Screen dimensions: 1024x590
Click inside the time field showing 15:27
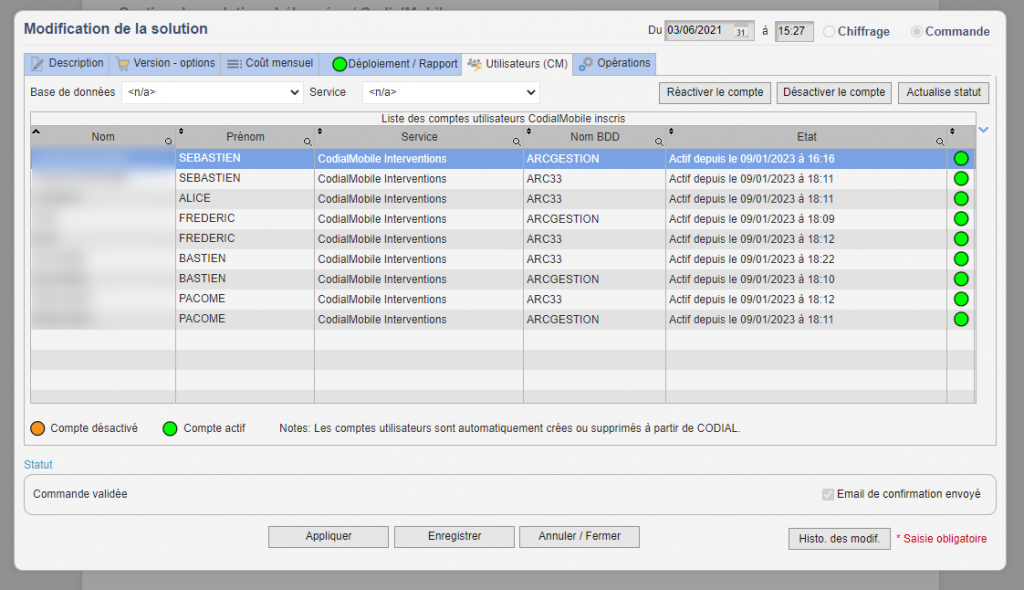[x=792, y=31]
